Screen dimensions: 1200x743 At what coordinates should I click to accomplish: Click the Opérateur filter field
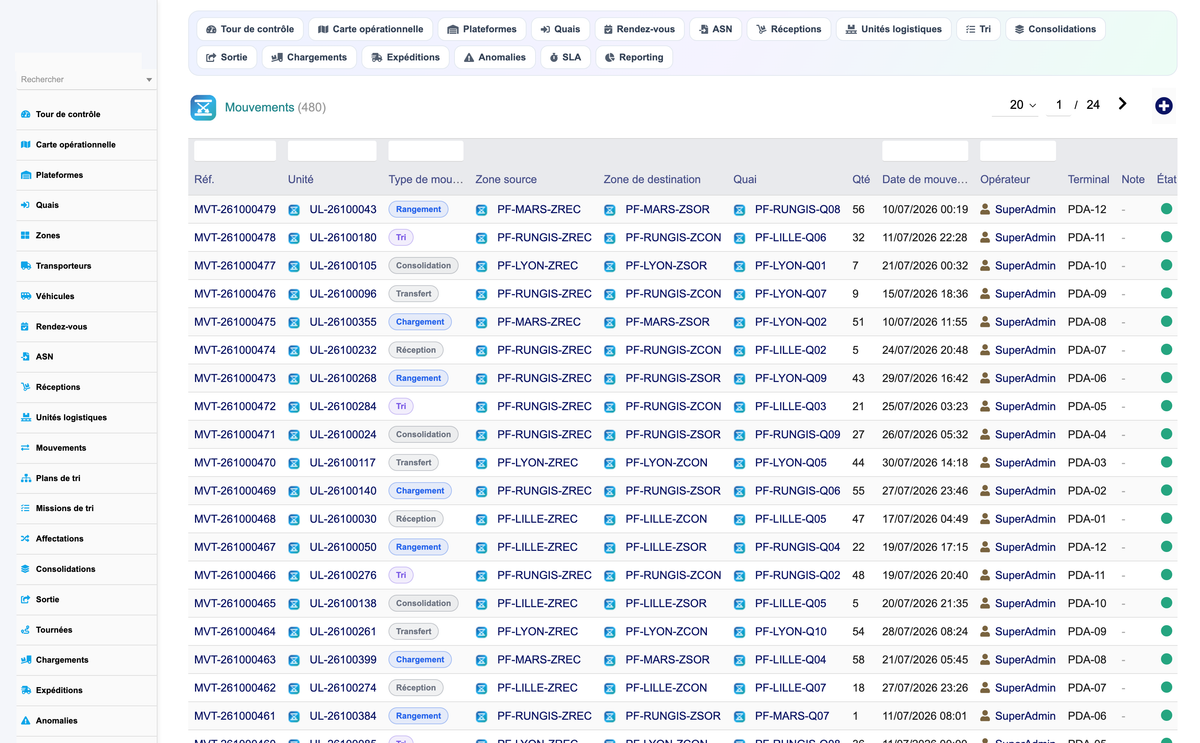pos(1018,151)
